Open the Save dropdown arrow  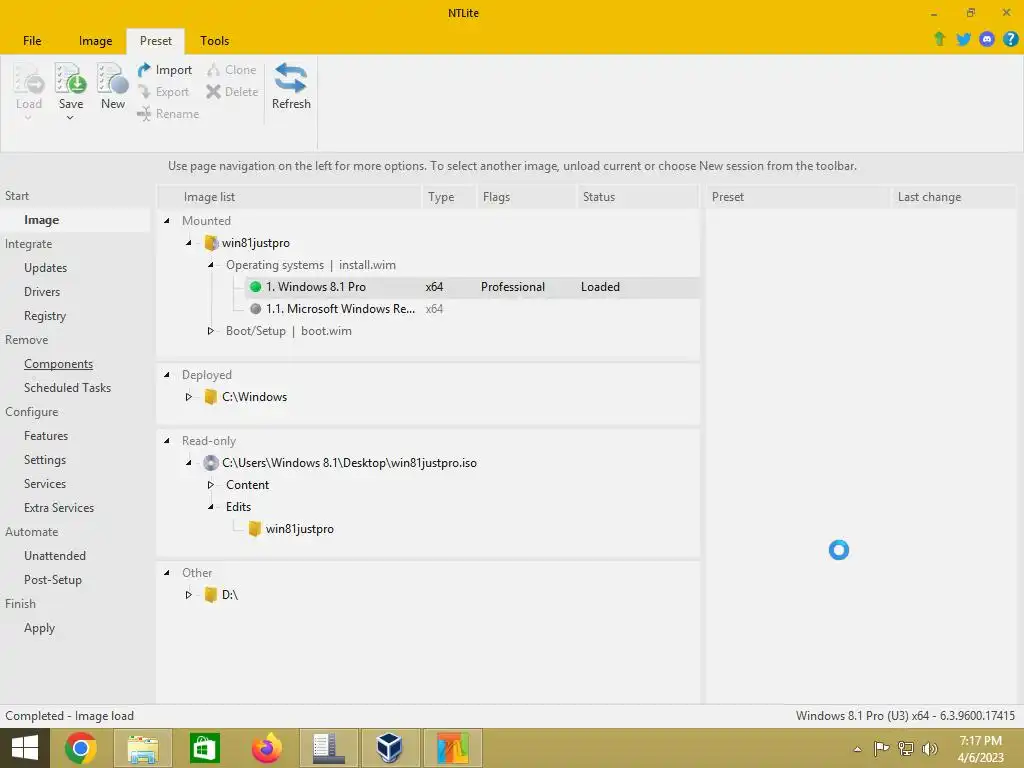pos(70,118)
